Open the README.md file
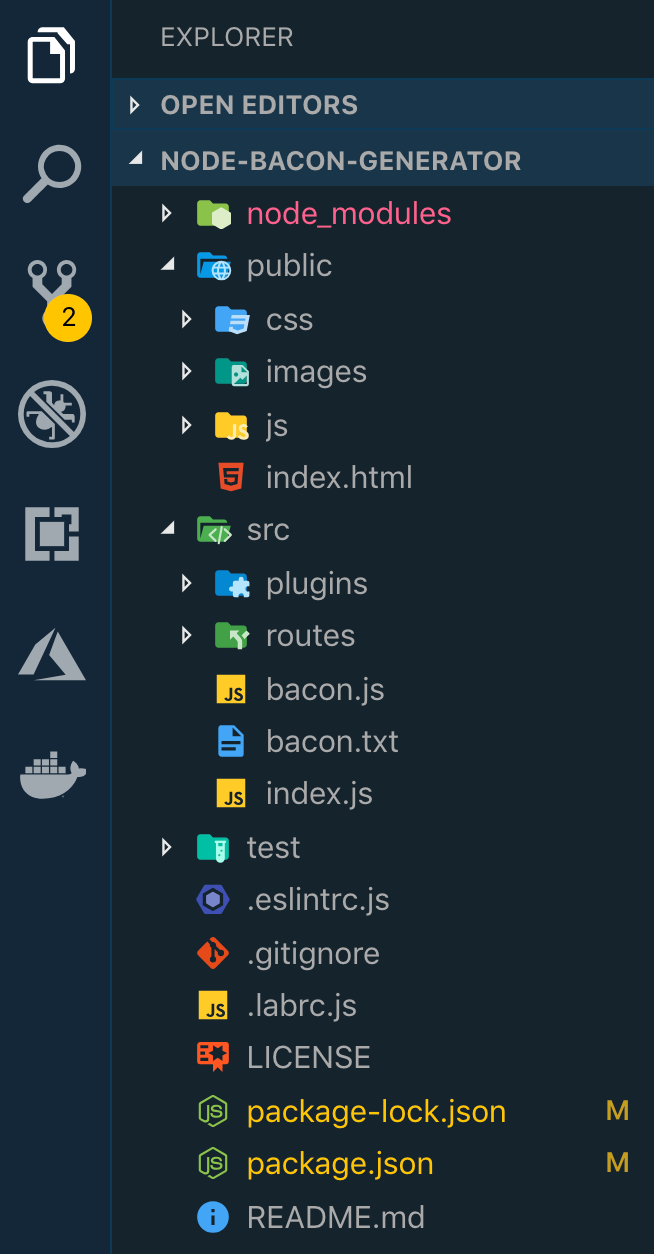The width and height of the screenshot is (654, 1254). point(335,1217)
